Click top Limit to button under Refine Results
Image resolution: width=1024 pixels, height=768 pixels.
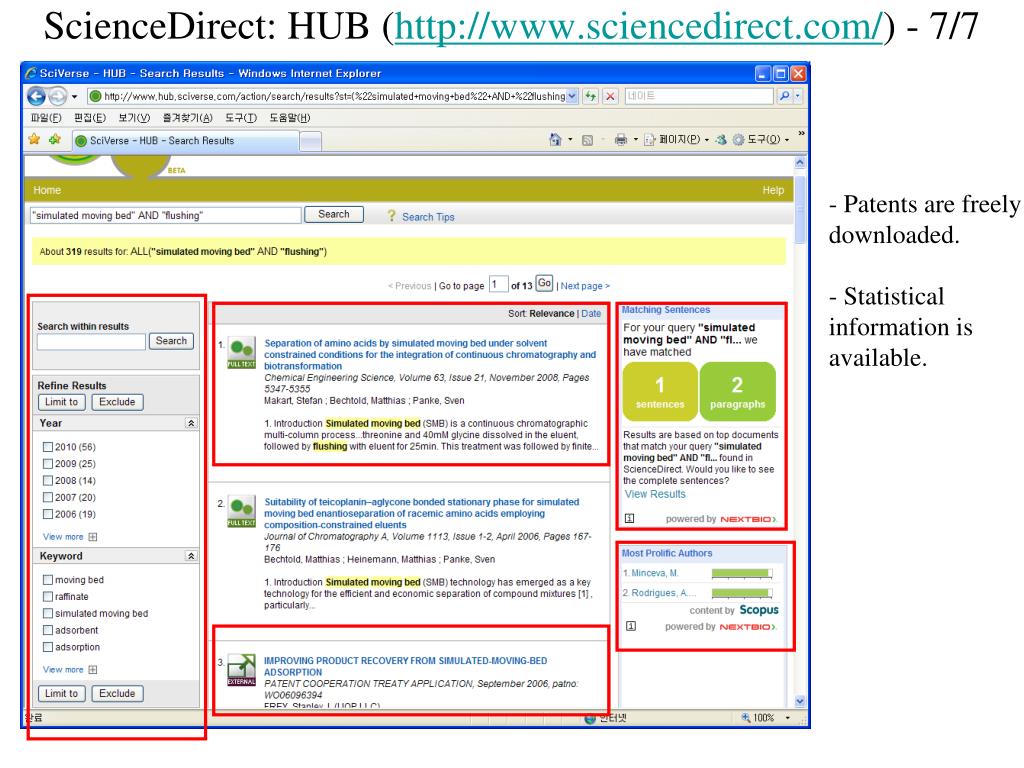[x=61, y=402]
